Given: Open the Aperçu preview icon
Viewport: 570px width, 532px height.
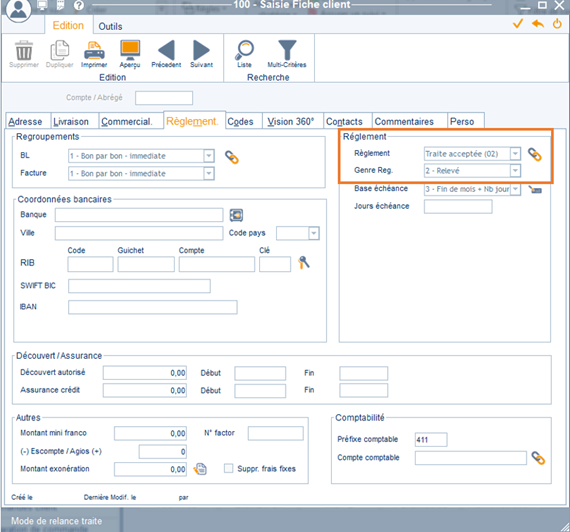Looking at the screenshot, I should (130, 50).
